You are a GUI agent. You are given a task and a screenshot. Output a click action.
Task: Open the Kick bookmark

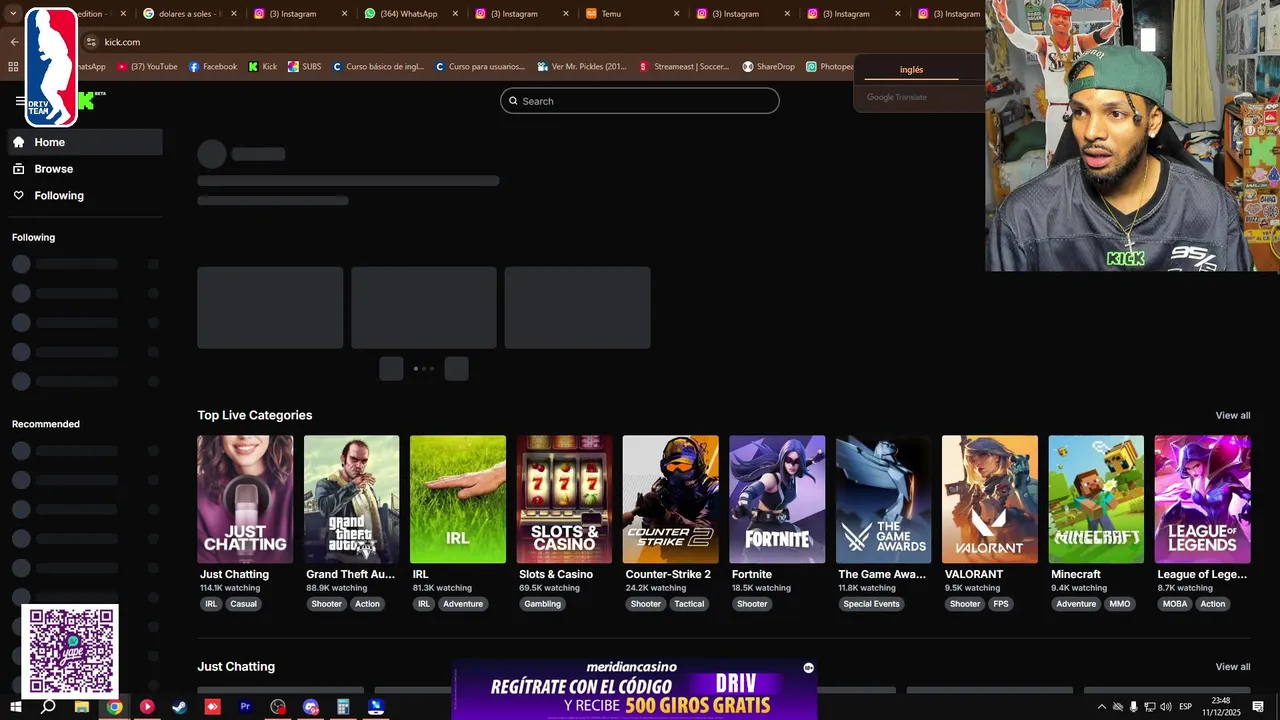click(263, 67)
